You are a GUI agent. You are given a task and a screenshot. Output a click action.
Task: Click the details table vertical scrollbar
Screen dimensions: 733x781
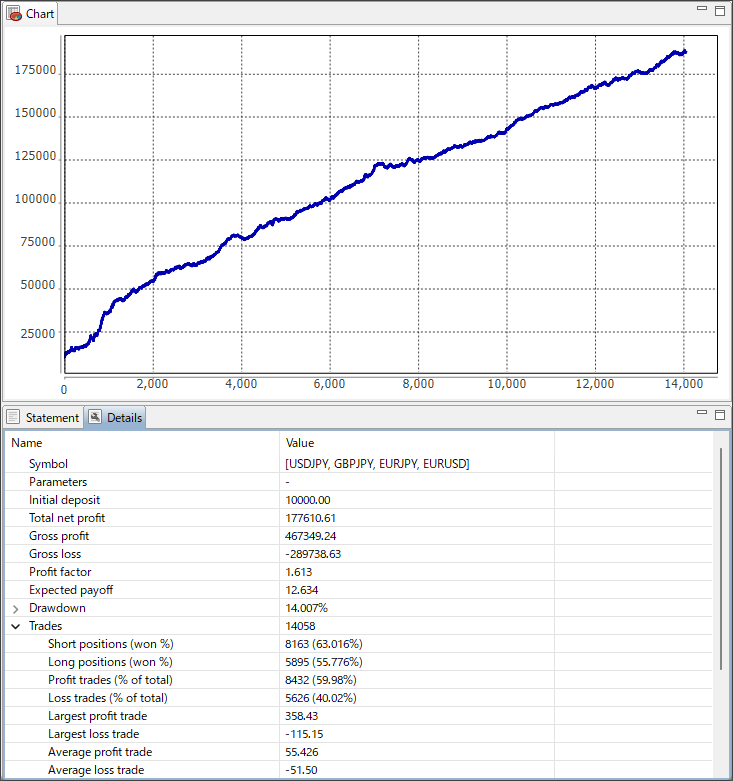point(721,559)
